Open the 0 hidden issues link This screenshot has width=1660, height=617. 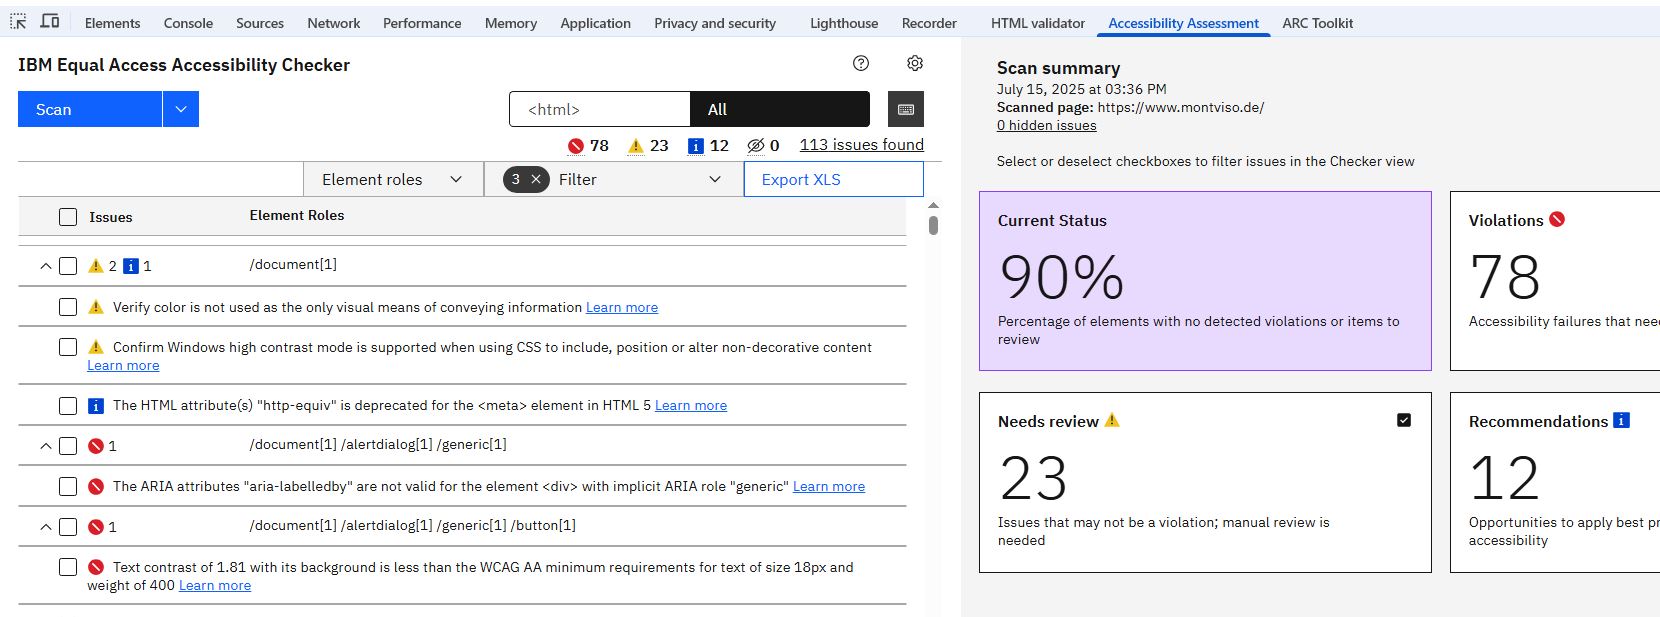[1046, 125]
